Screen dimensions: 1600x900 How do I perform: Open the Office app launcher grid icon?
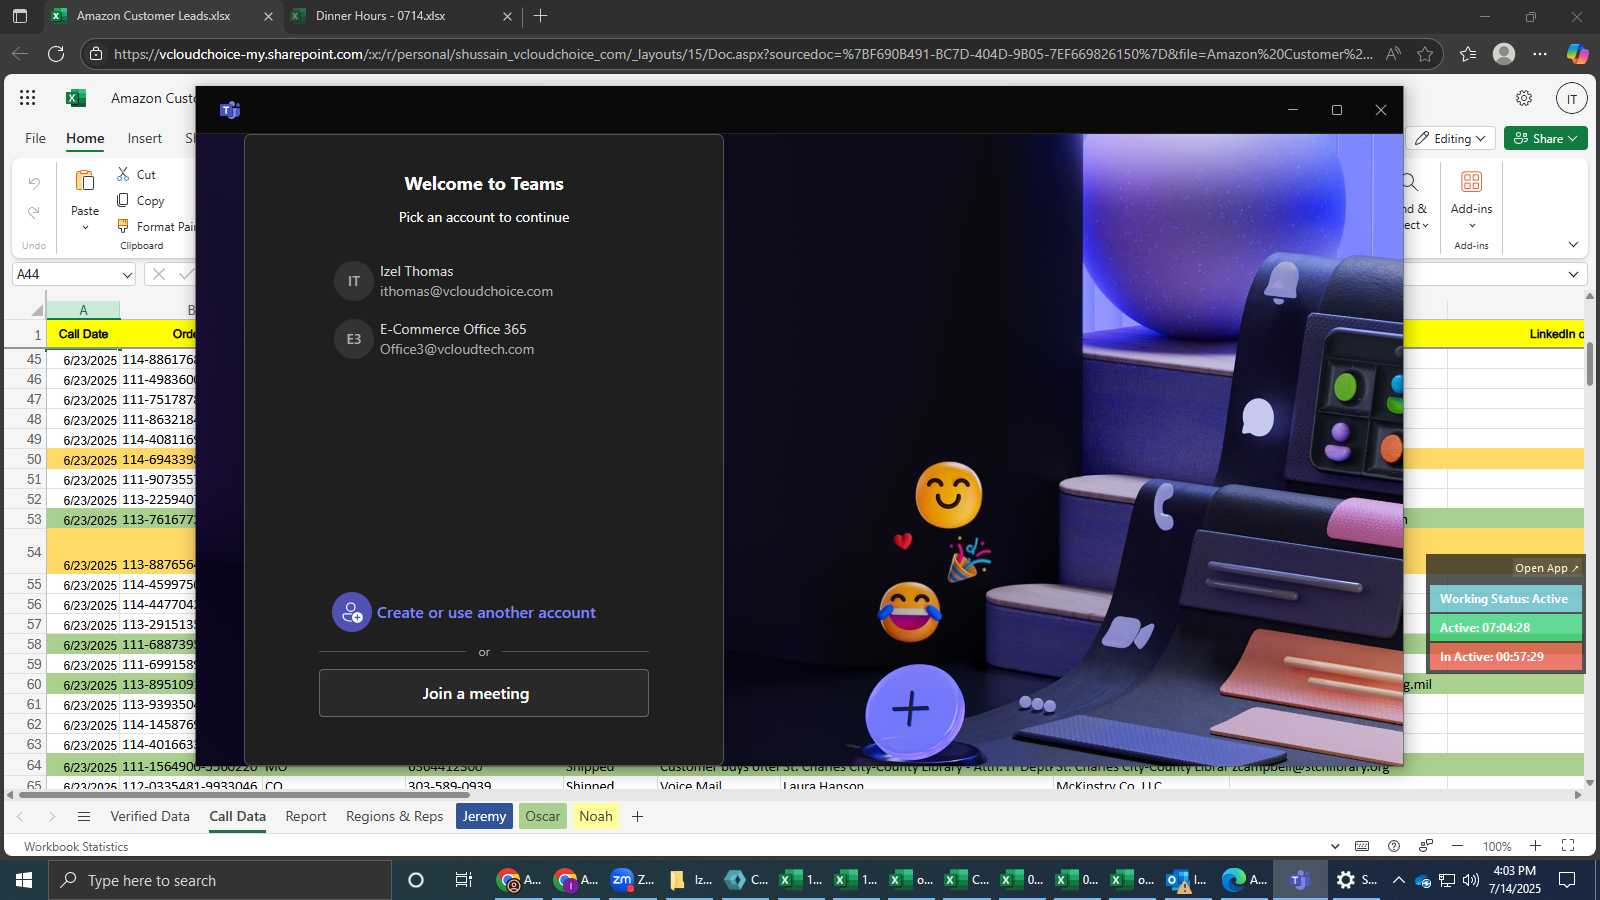click(x=28, y=98)
